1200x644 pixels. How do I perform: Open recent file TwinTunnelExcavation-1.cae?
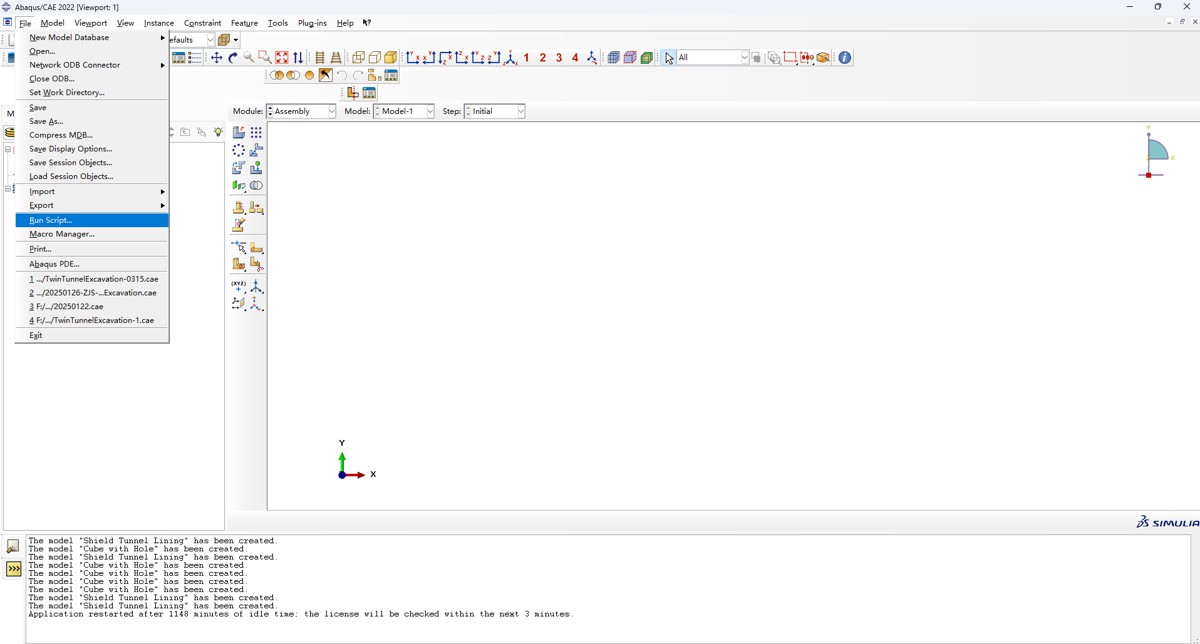tap(92, 321)
